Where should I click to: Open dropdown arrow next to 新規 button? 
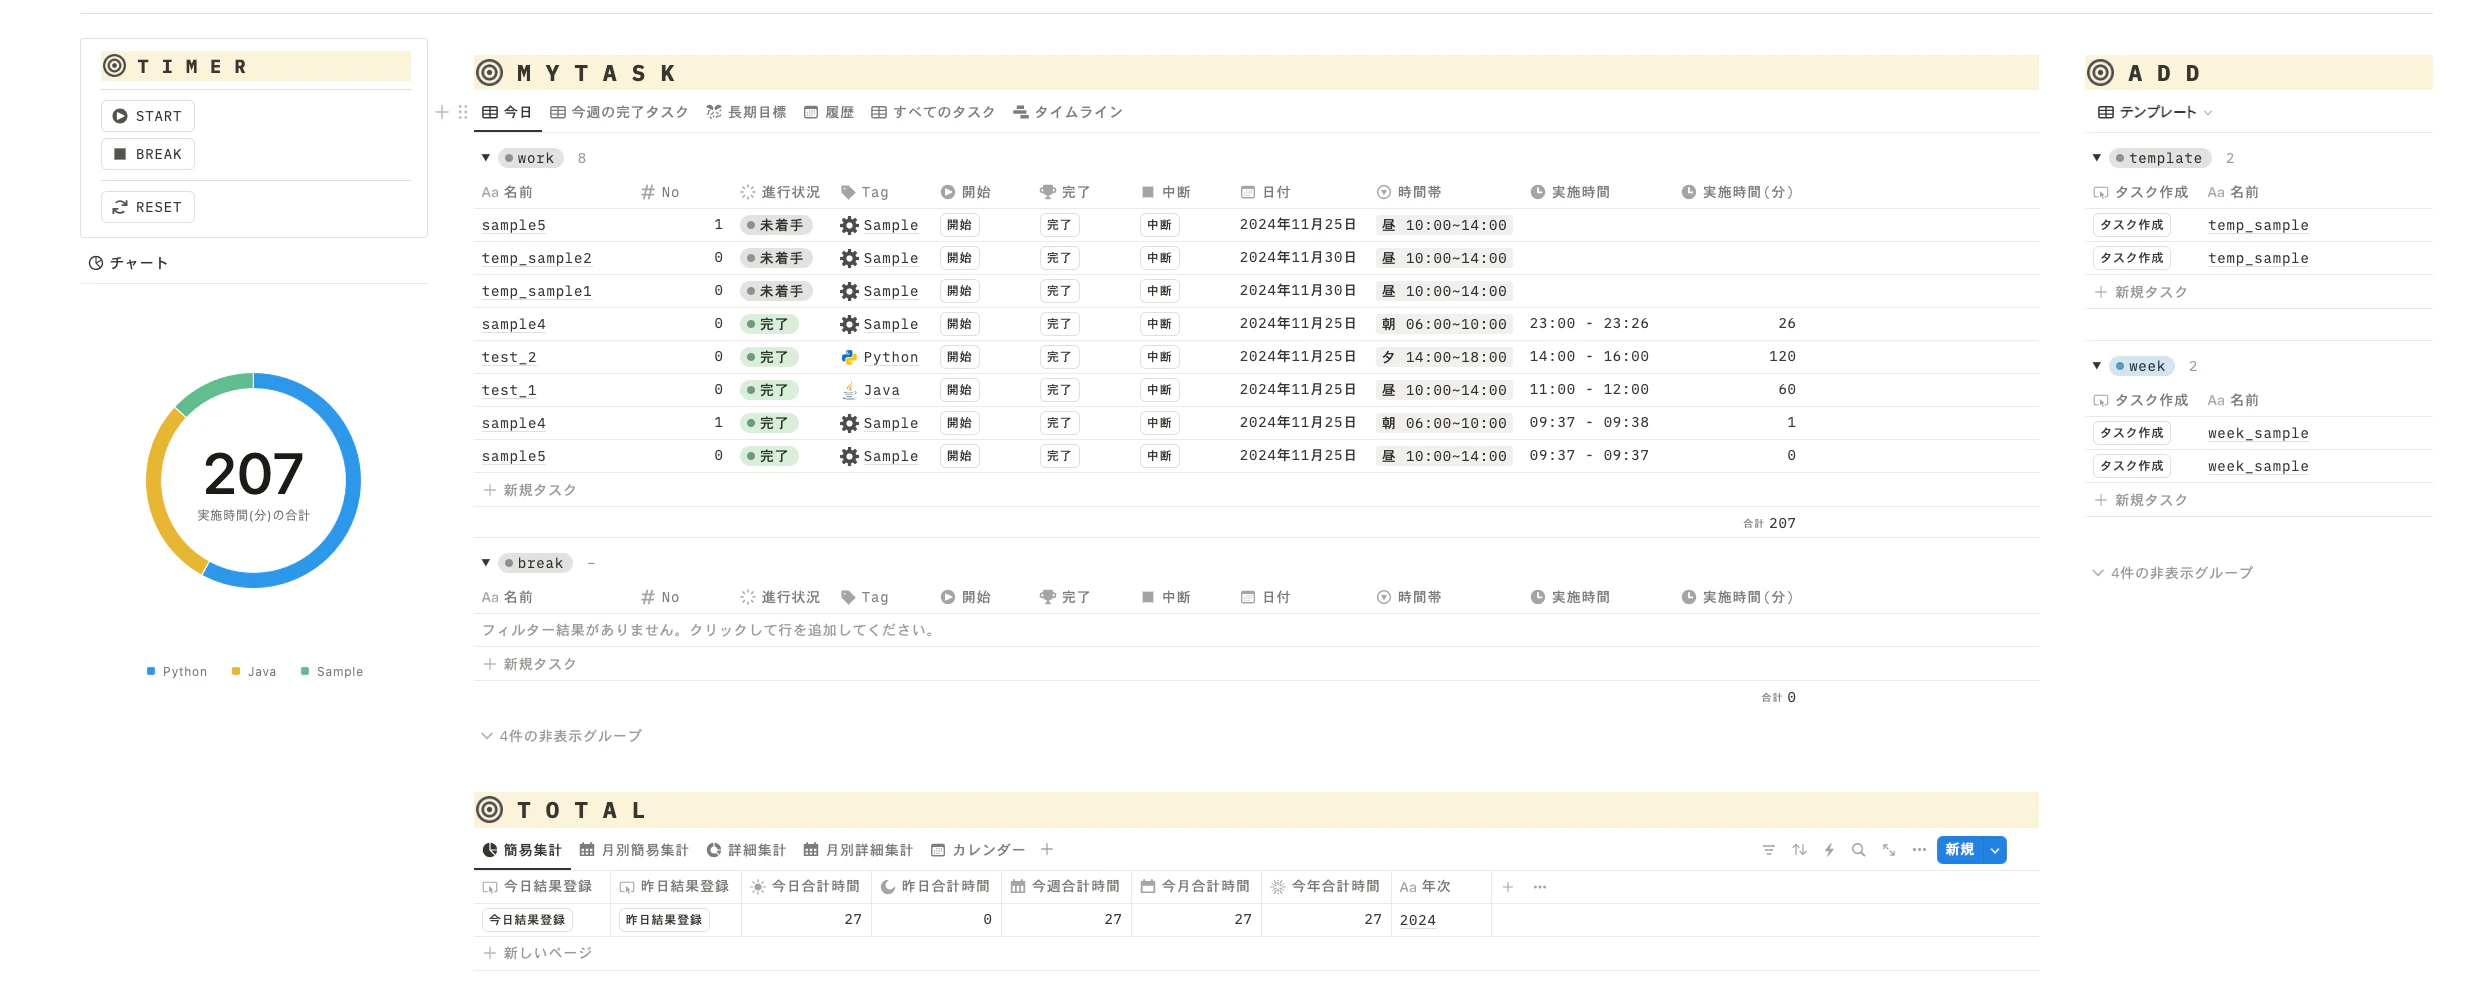(1995, 850)
